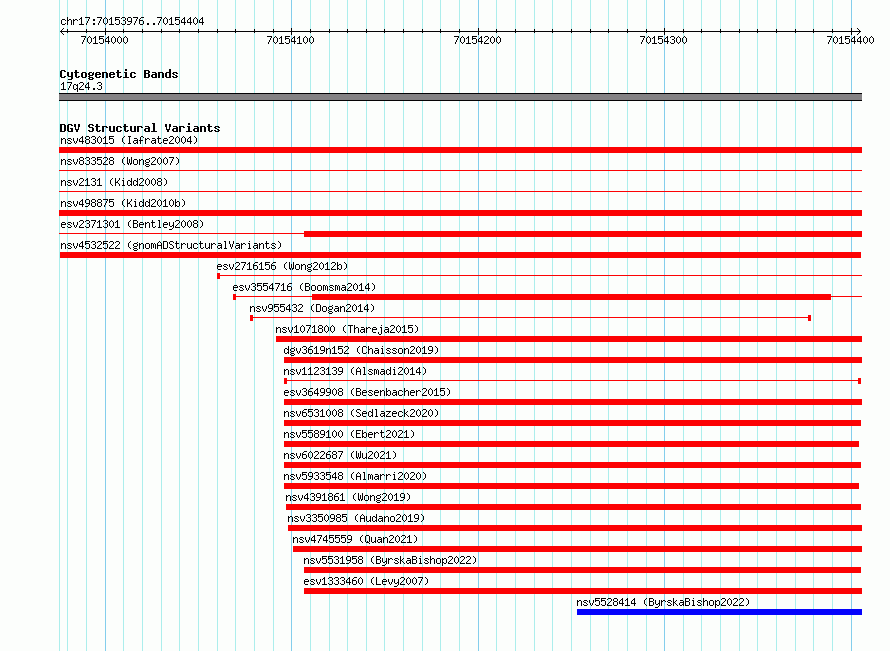Click ruler position 70154200

tap(477, 40)
